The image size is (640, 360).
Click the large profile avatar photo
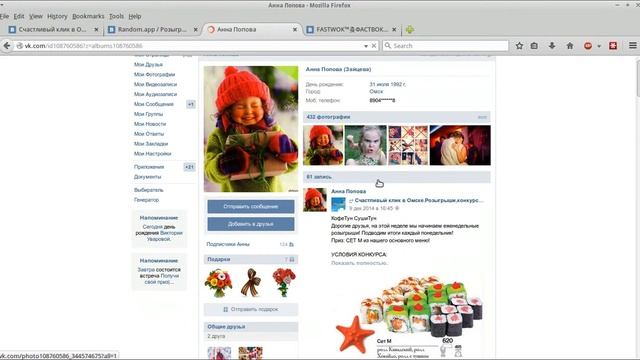pyautogui.click(x=251, y=129)
